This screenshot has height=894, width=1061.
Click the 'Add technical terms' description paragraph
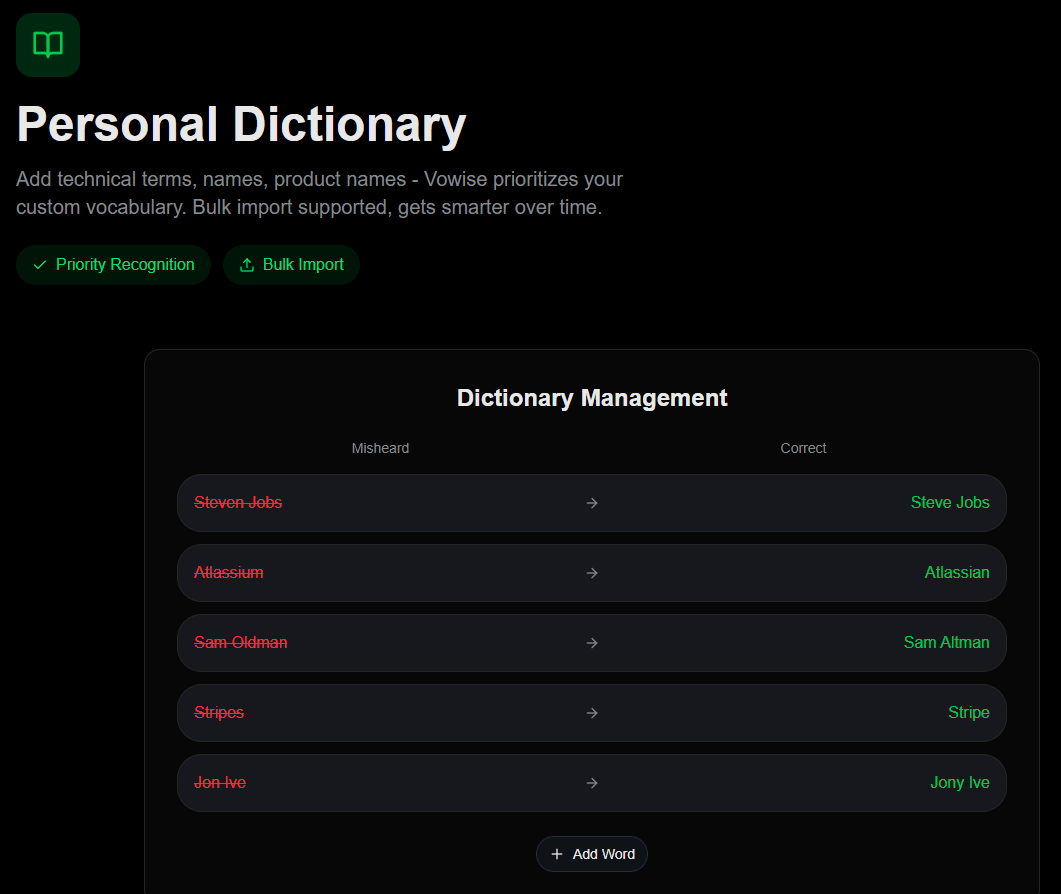point(319,193)
